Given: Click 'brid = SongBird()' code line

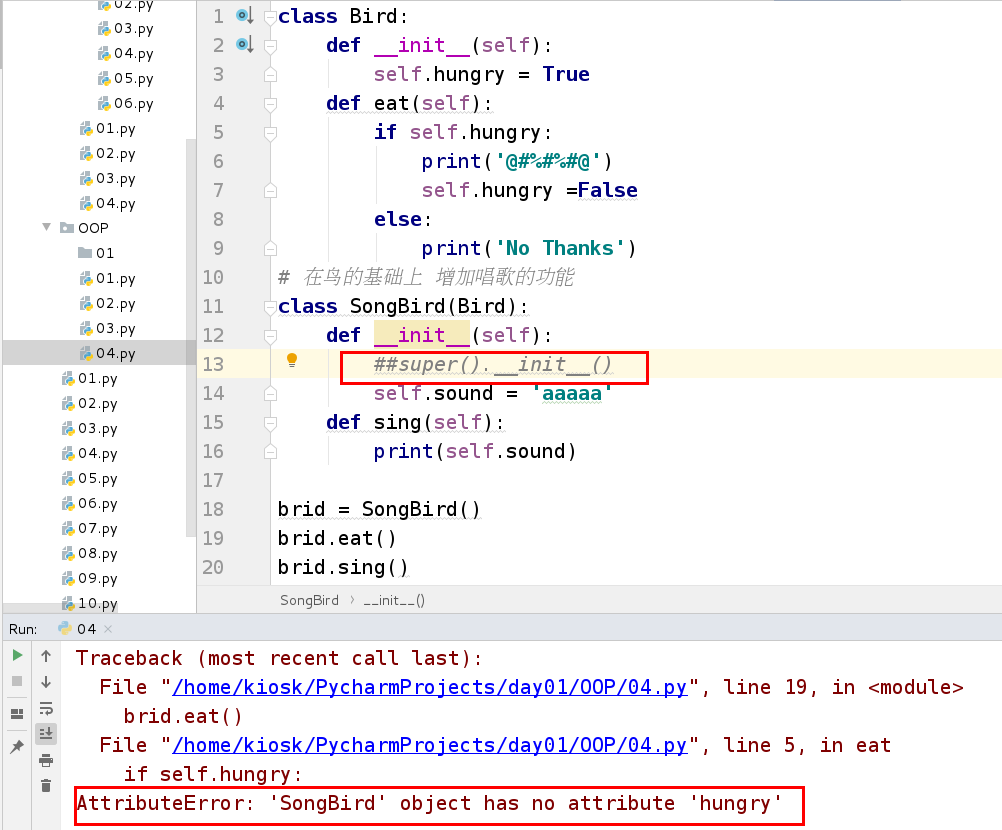Looking at the screenshot, I should tap(379, 509).
